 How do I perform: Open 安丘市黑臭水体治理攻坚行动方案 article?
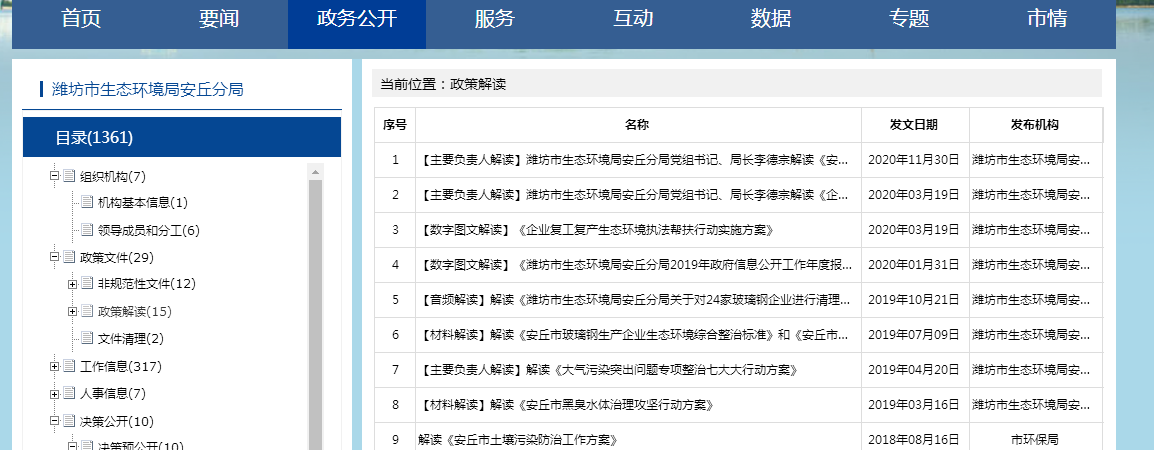click(x=567, y=406)
